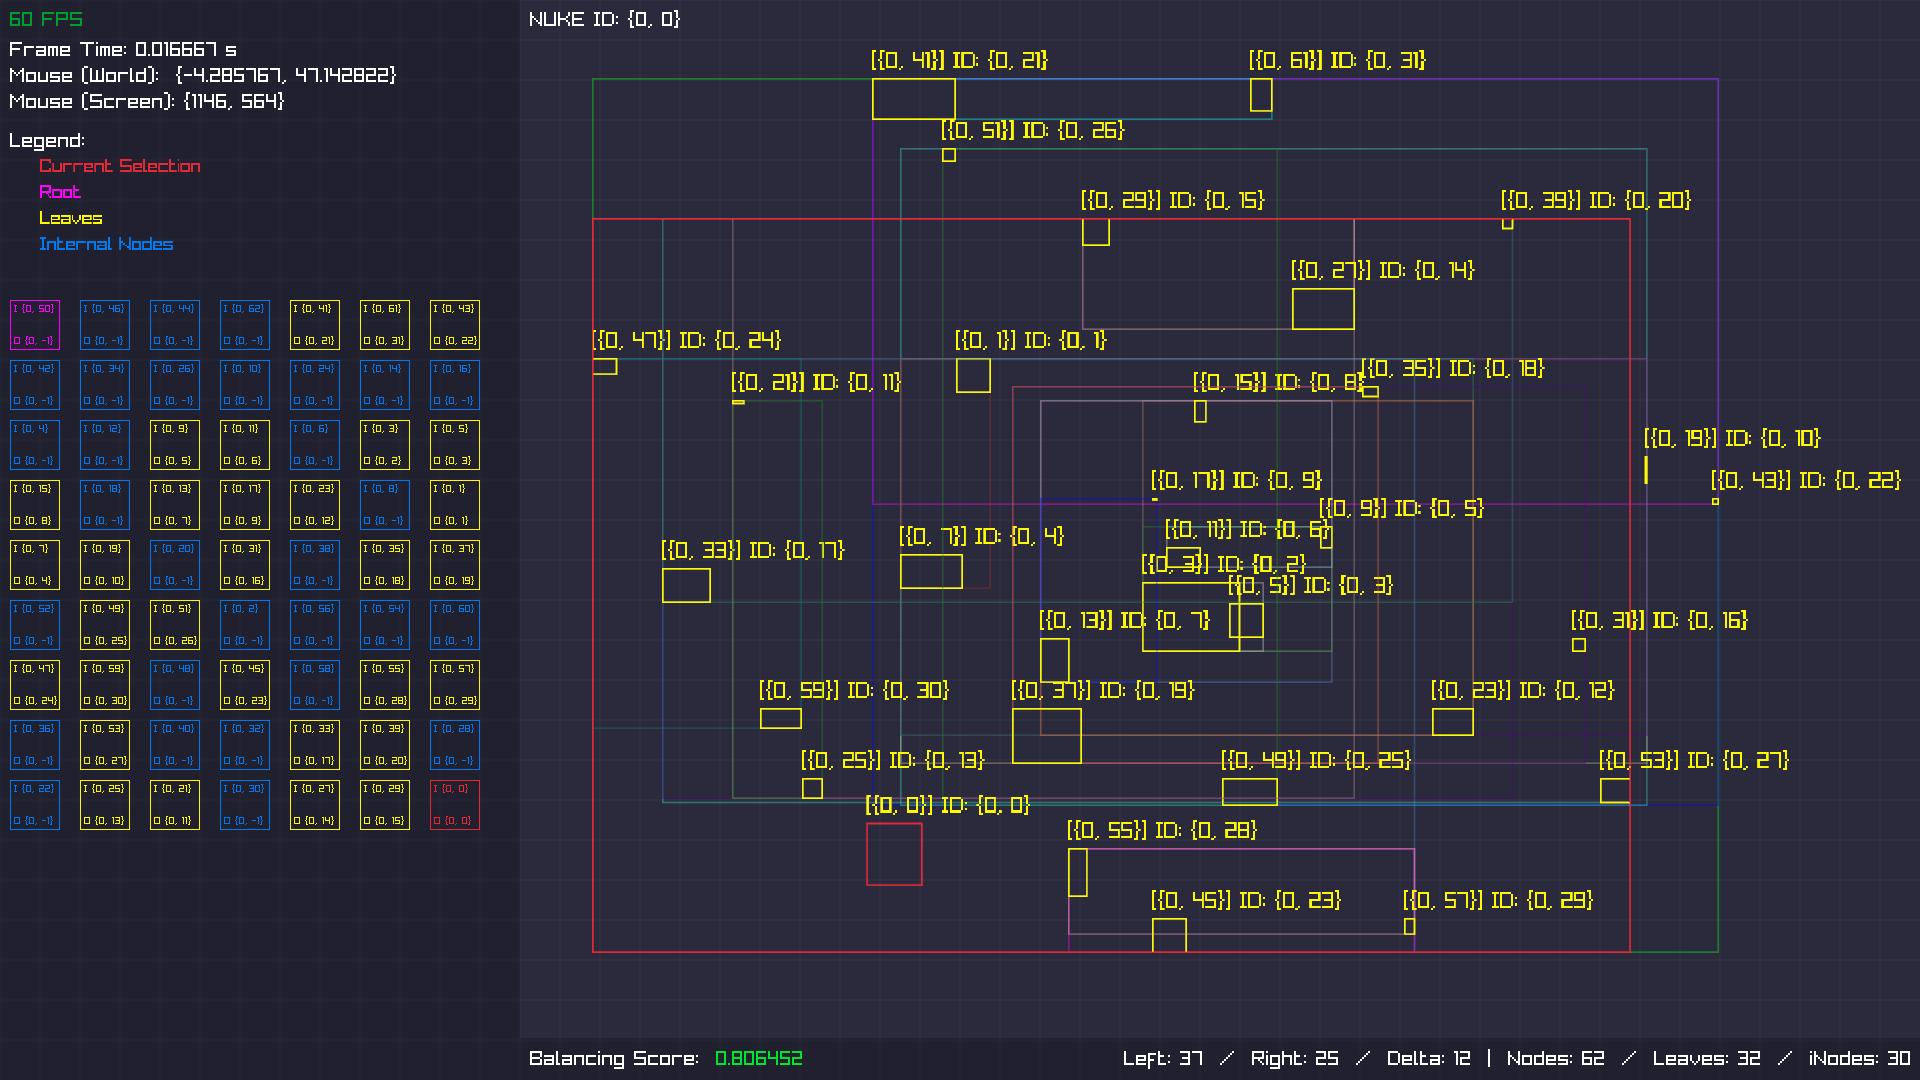Click the leaf box labeled ID {0, 19}
The image size is (1920, 1080).
click(x=1047, y=736)
